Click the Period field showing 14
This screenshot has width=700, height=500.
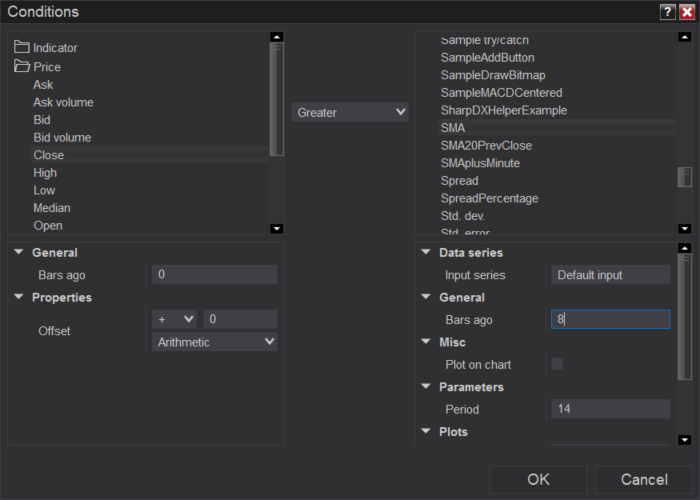610,408
